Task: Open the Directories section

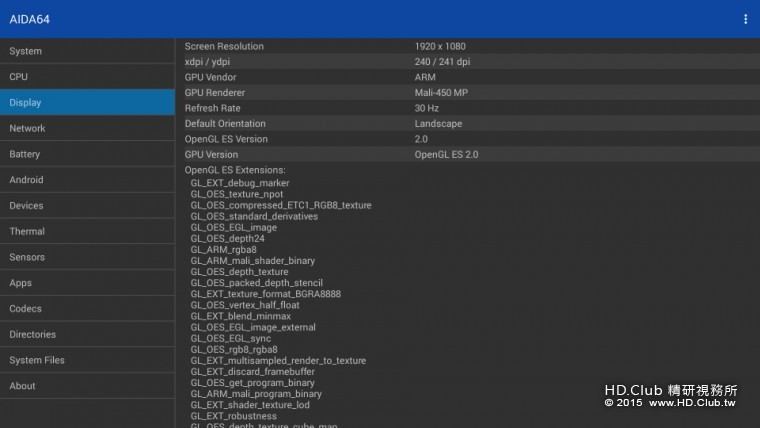Action: [87, 334]
